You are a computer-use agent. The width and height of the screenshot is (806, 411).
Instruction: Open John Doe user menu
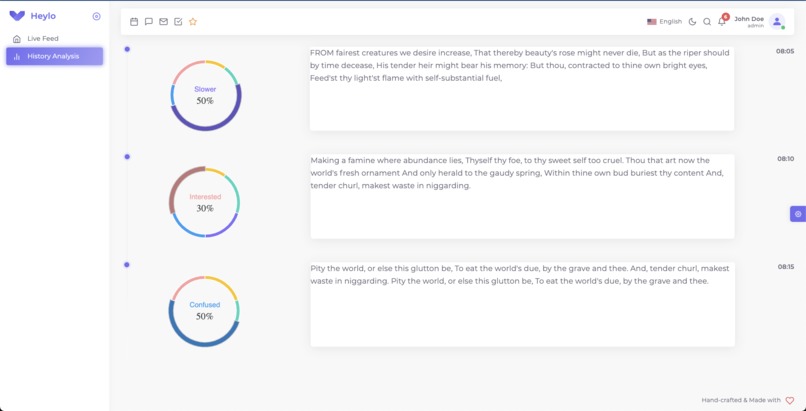(x=759, y=22)
